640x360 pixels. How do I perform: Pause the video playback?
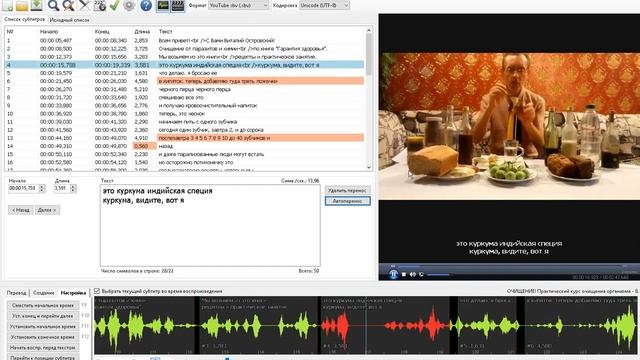(x=393, y=274)
